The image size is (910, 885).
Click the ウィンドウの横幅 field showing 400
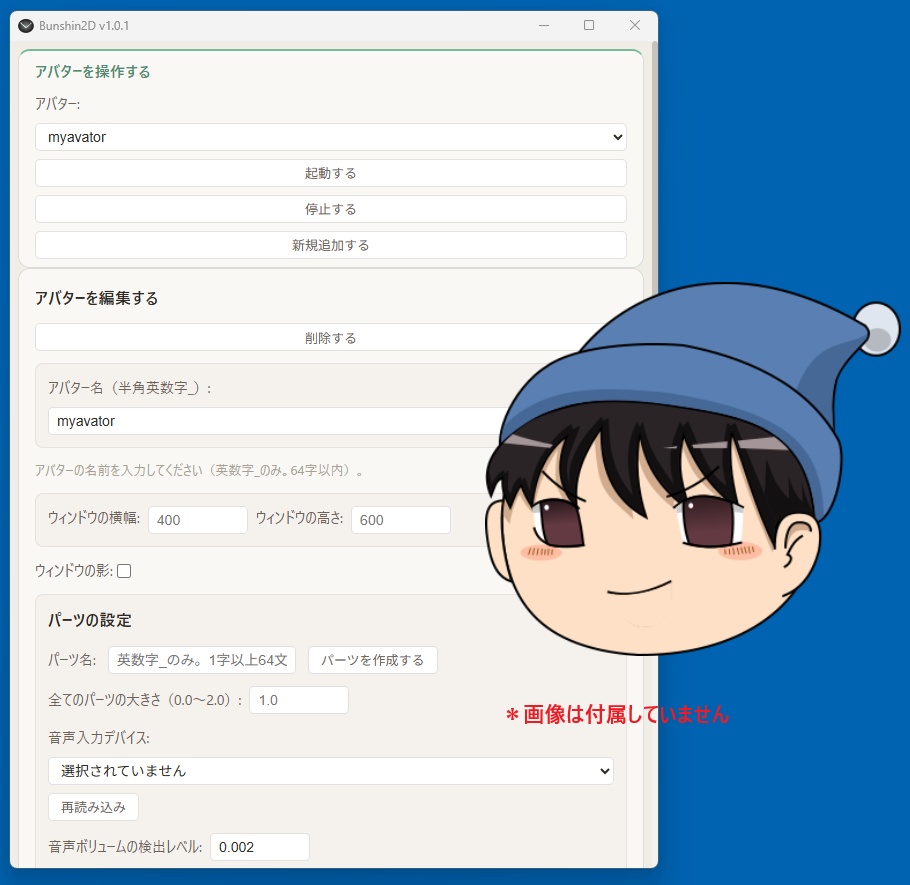(198, 520)
